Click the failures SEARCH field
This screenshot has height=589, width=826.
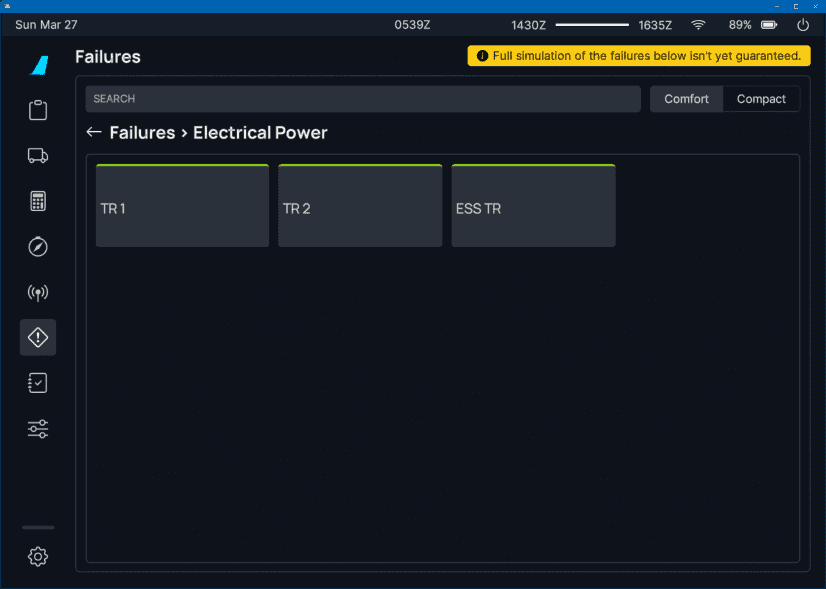pos(362,99)
